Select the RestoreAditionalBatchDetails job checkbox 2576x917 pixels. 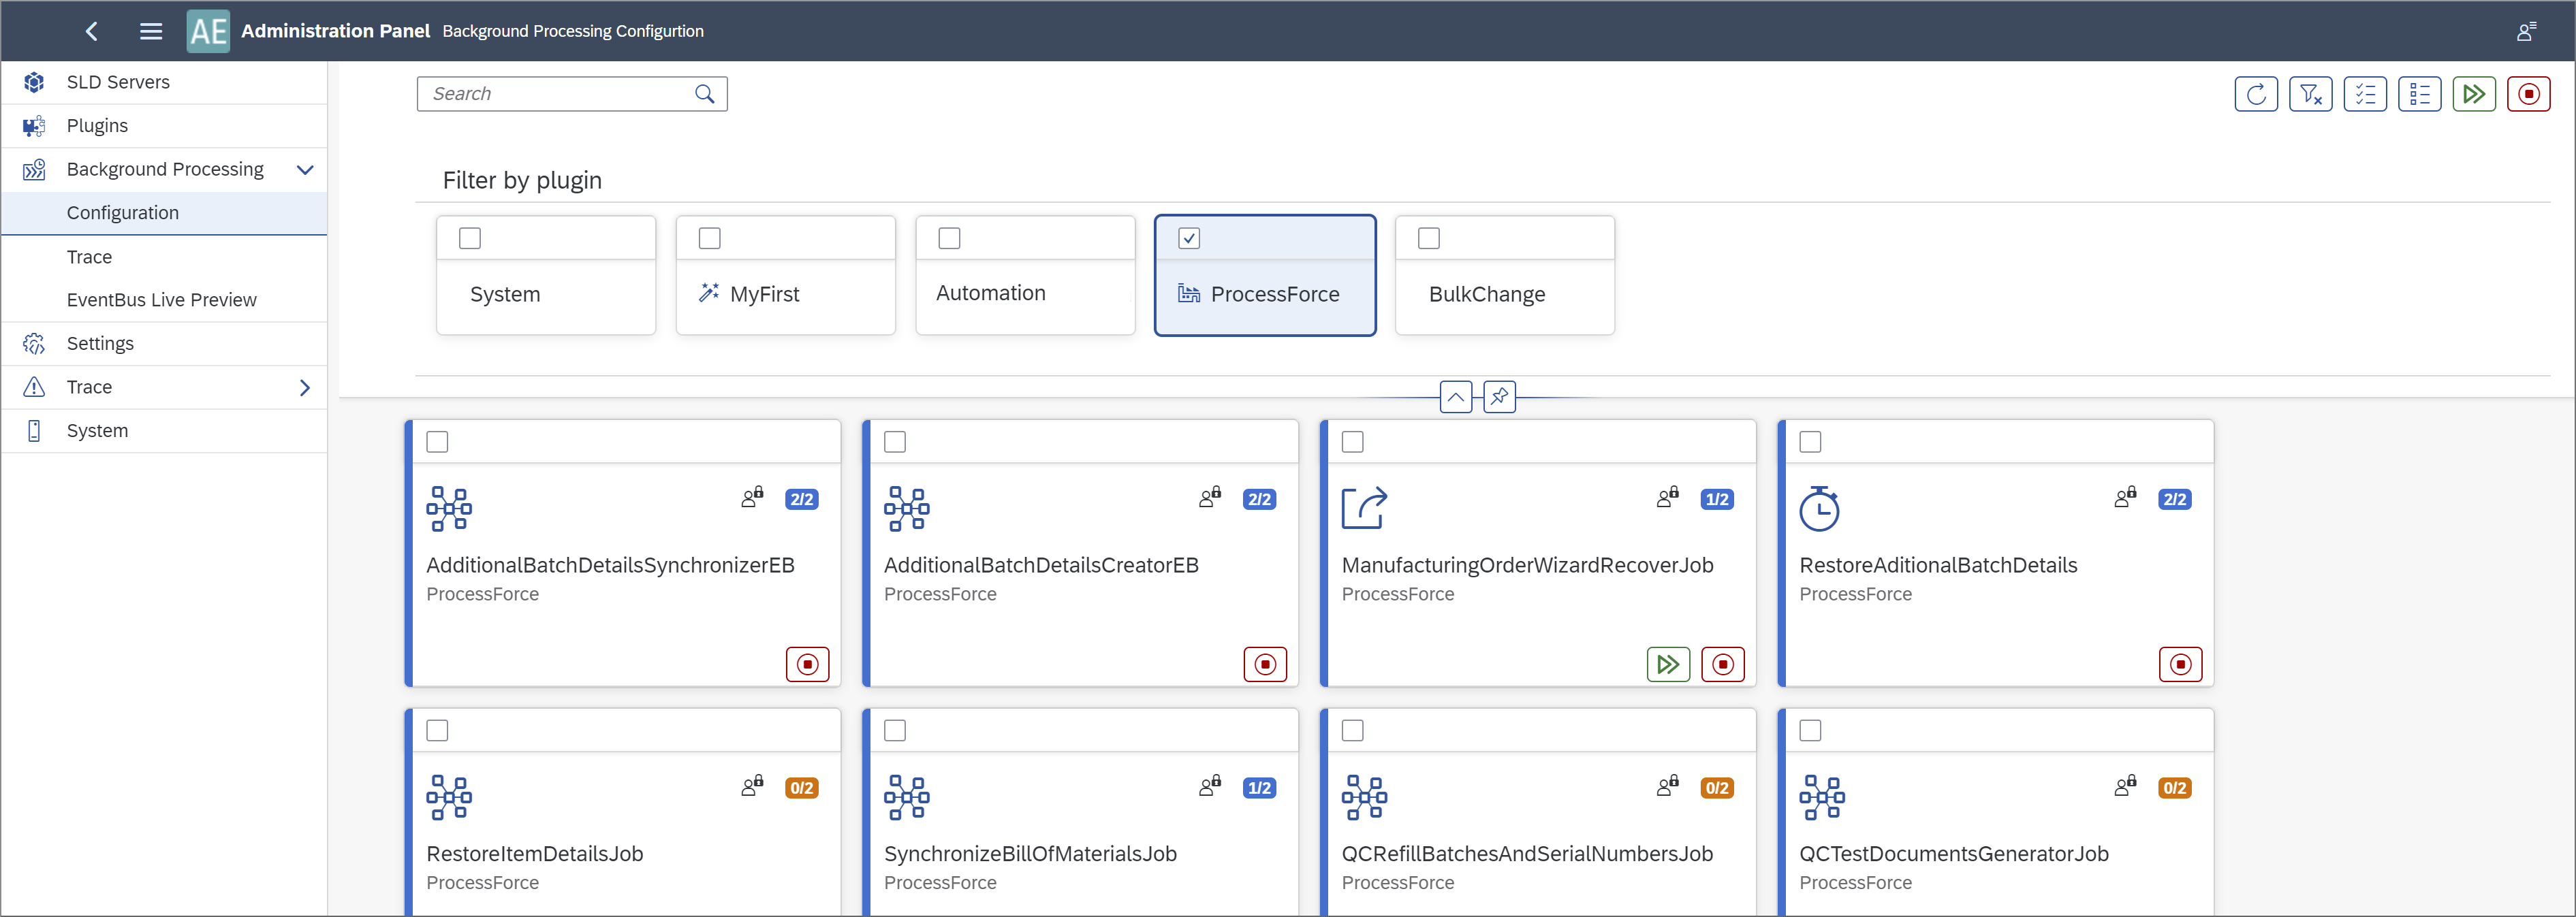pyautogui.click(x=1810, y=442)
